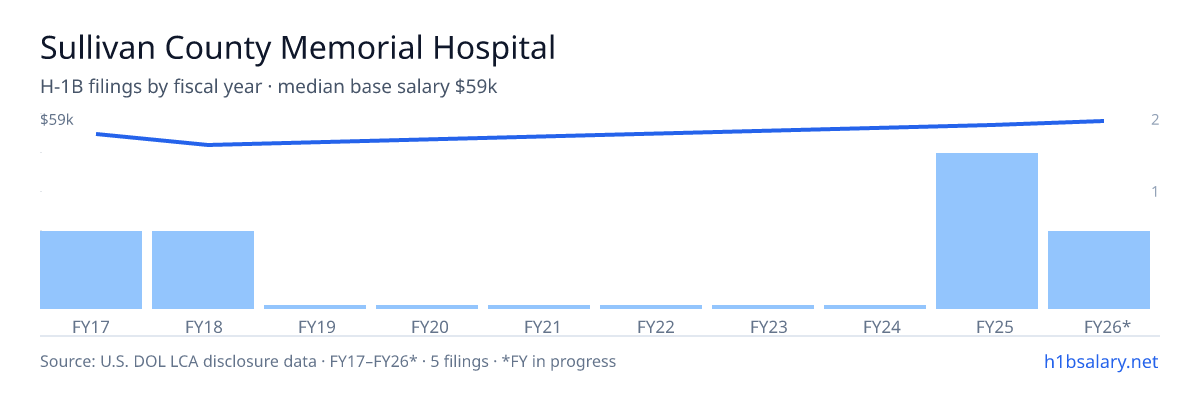Viewport: 1200px width, 400px height.
Task: Click the small FY23 bar
Action: click(x=763, y=307)
